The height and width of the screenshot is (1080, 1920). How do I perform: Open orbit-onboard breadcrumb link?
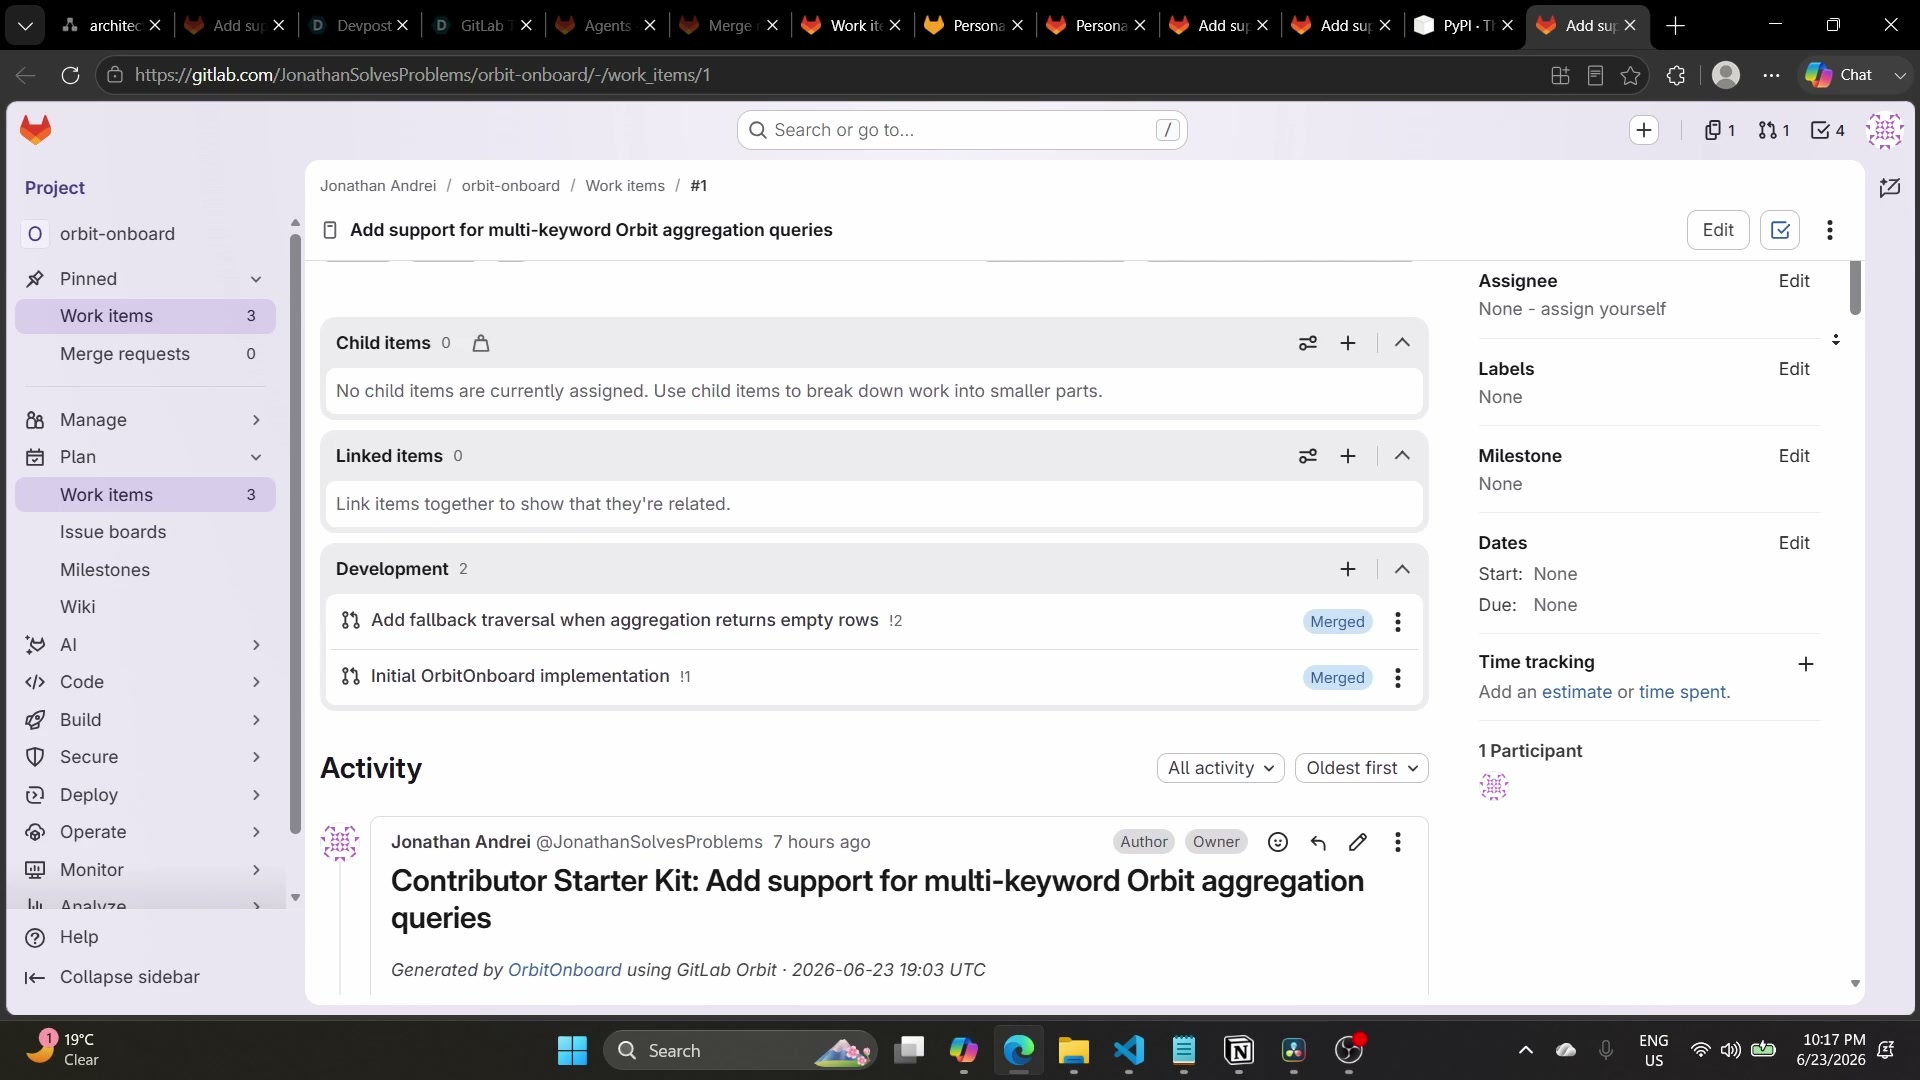(511, 186)
